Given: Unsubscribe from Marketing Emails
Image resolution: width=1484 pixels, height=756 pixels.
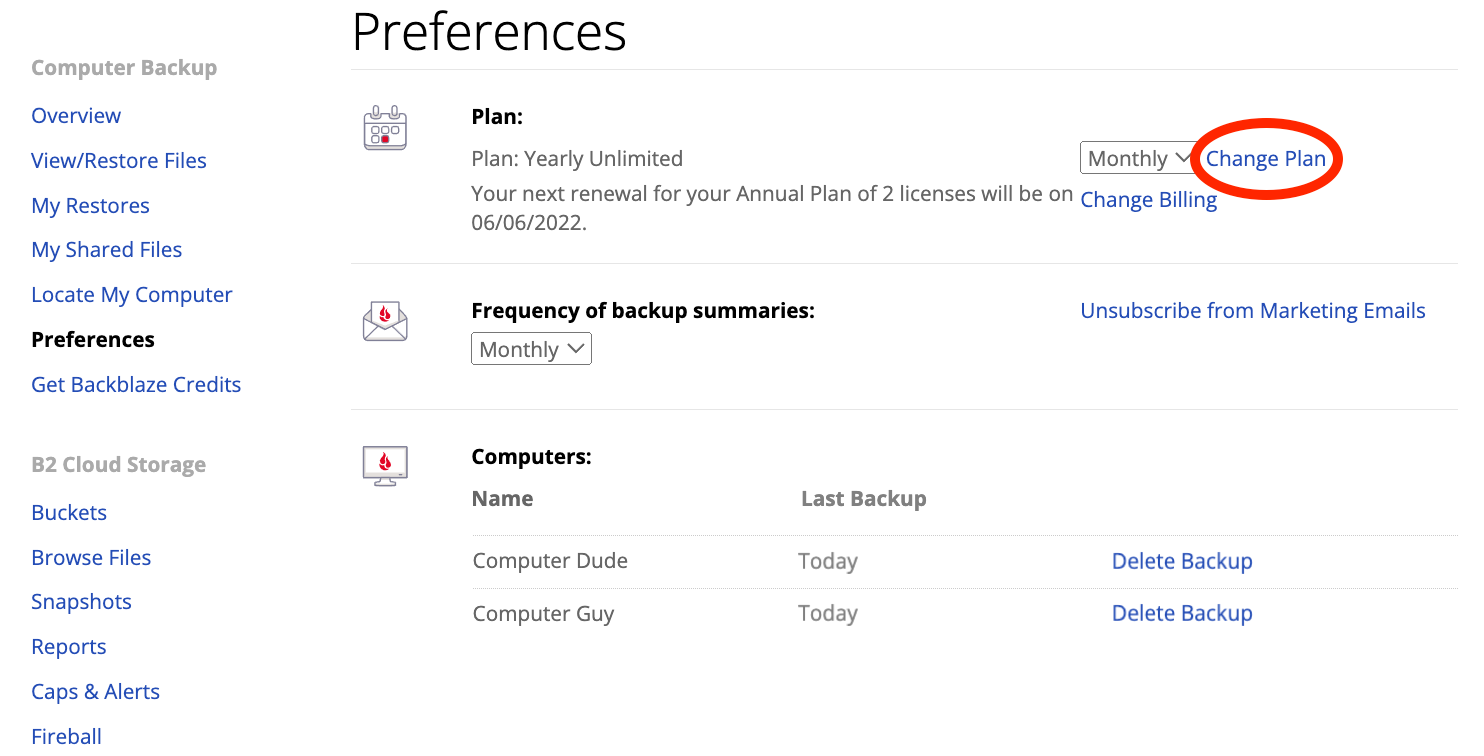Looking at the screenshot, I should [1253, 310].
